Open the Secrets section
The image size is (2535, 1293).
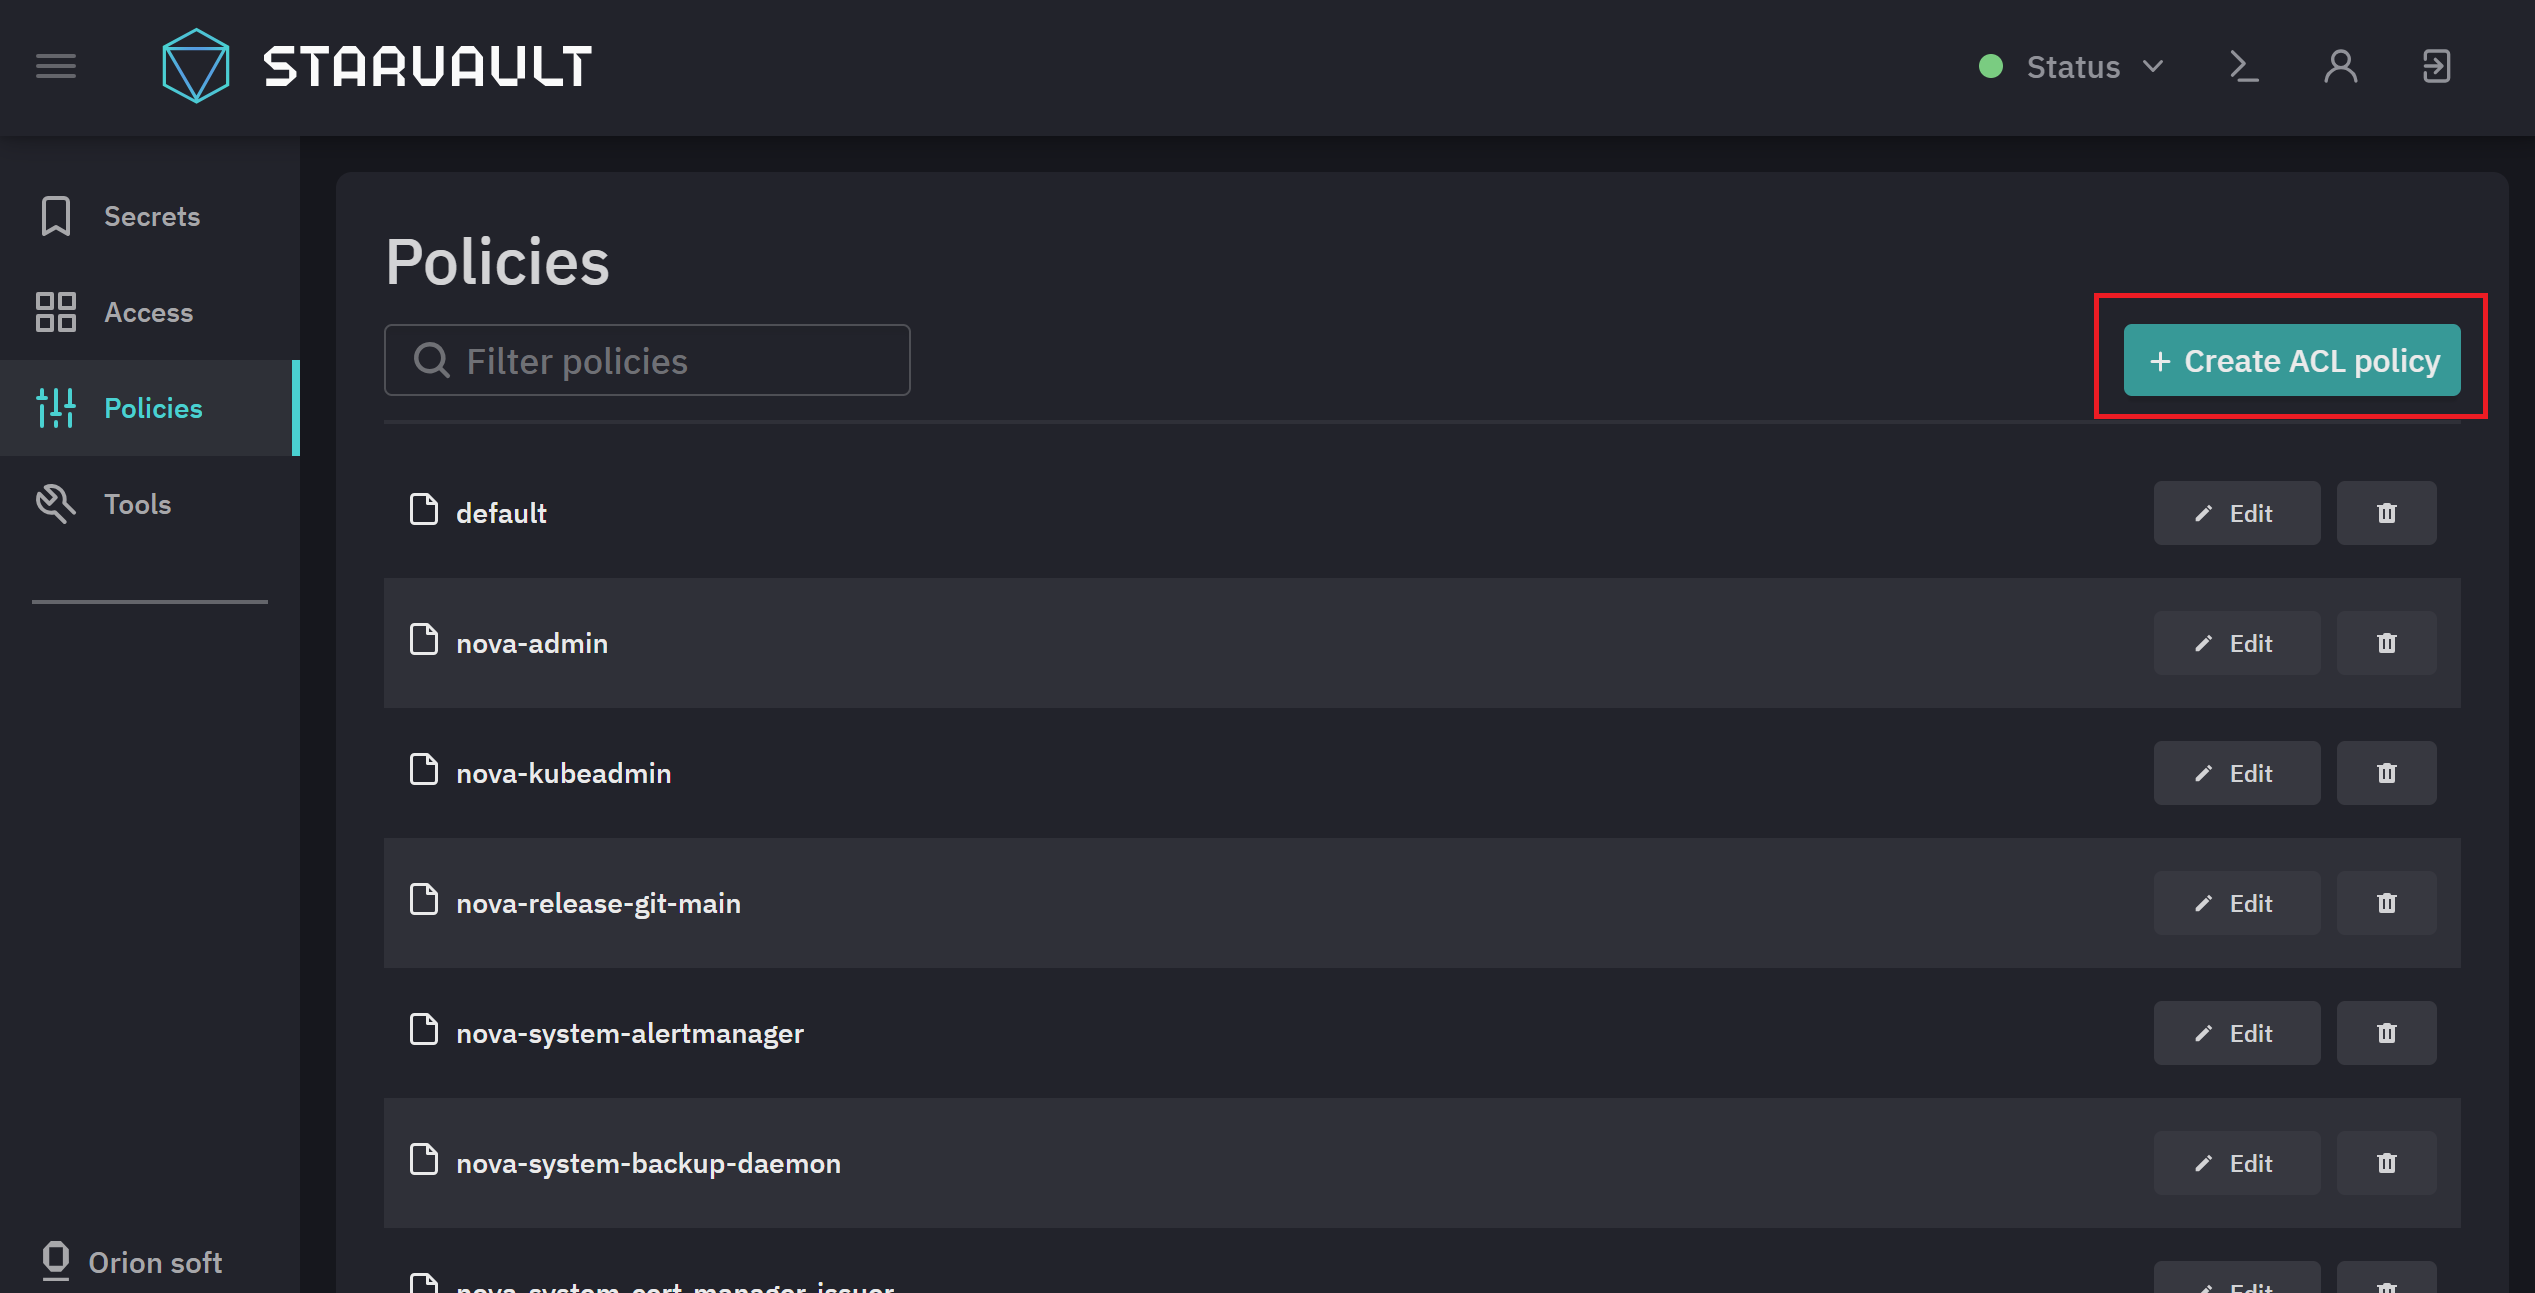pyautogui.click(x=150, y=216)
